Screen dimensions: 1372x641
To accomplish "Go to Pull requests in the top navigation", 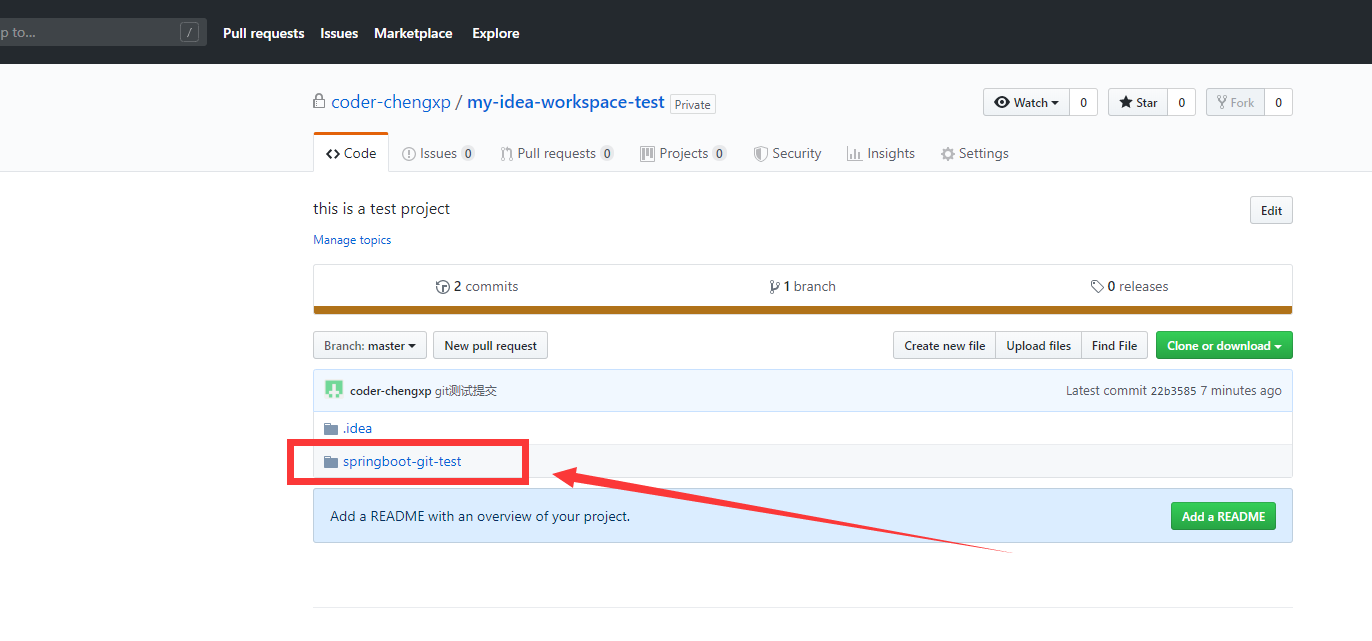I will pyautogui.click(x=263, y=33).
